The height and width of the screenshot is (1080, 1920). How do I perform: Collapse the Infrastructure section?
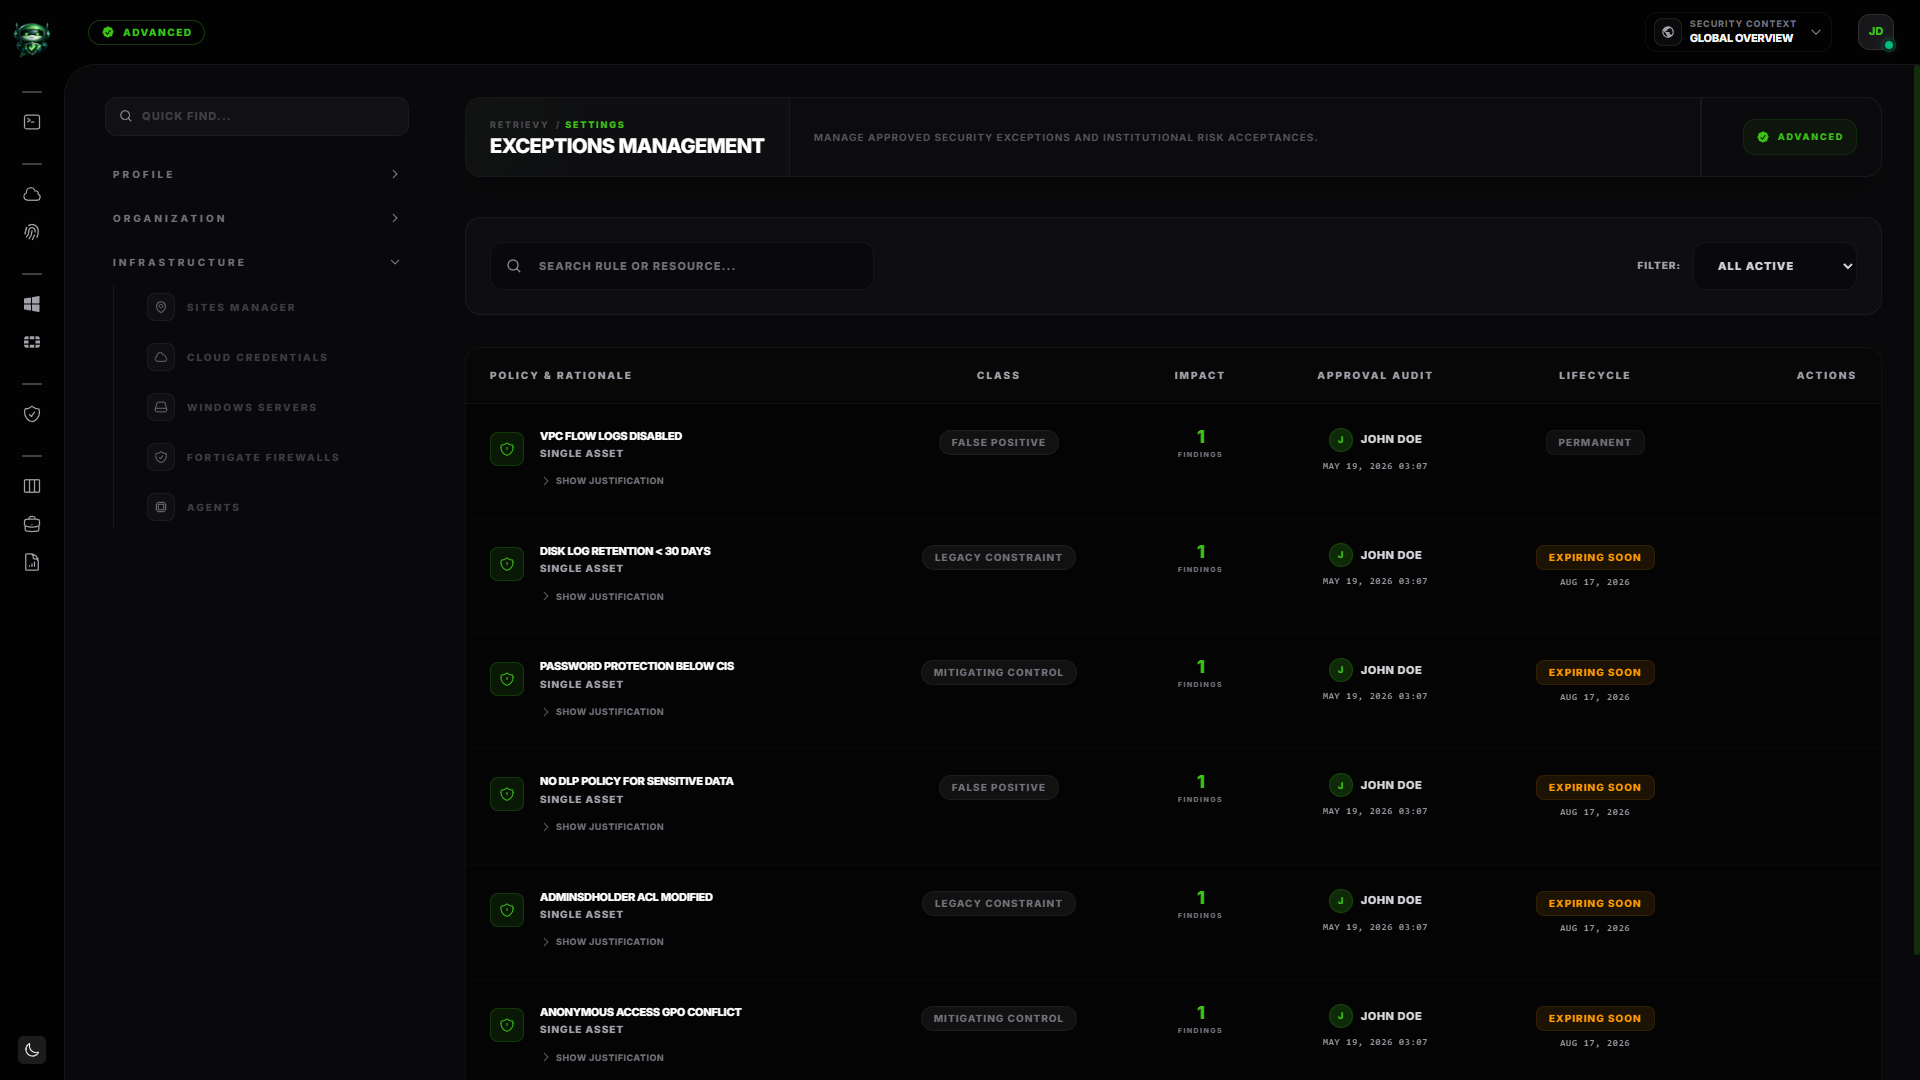pos(256,262)
